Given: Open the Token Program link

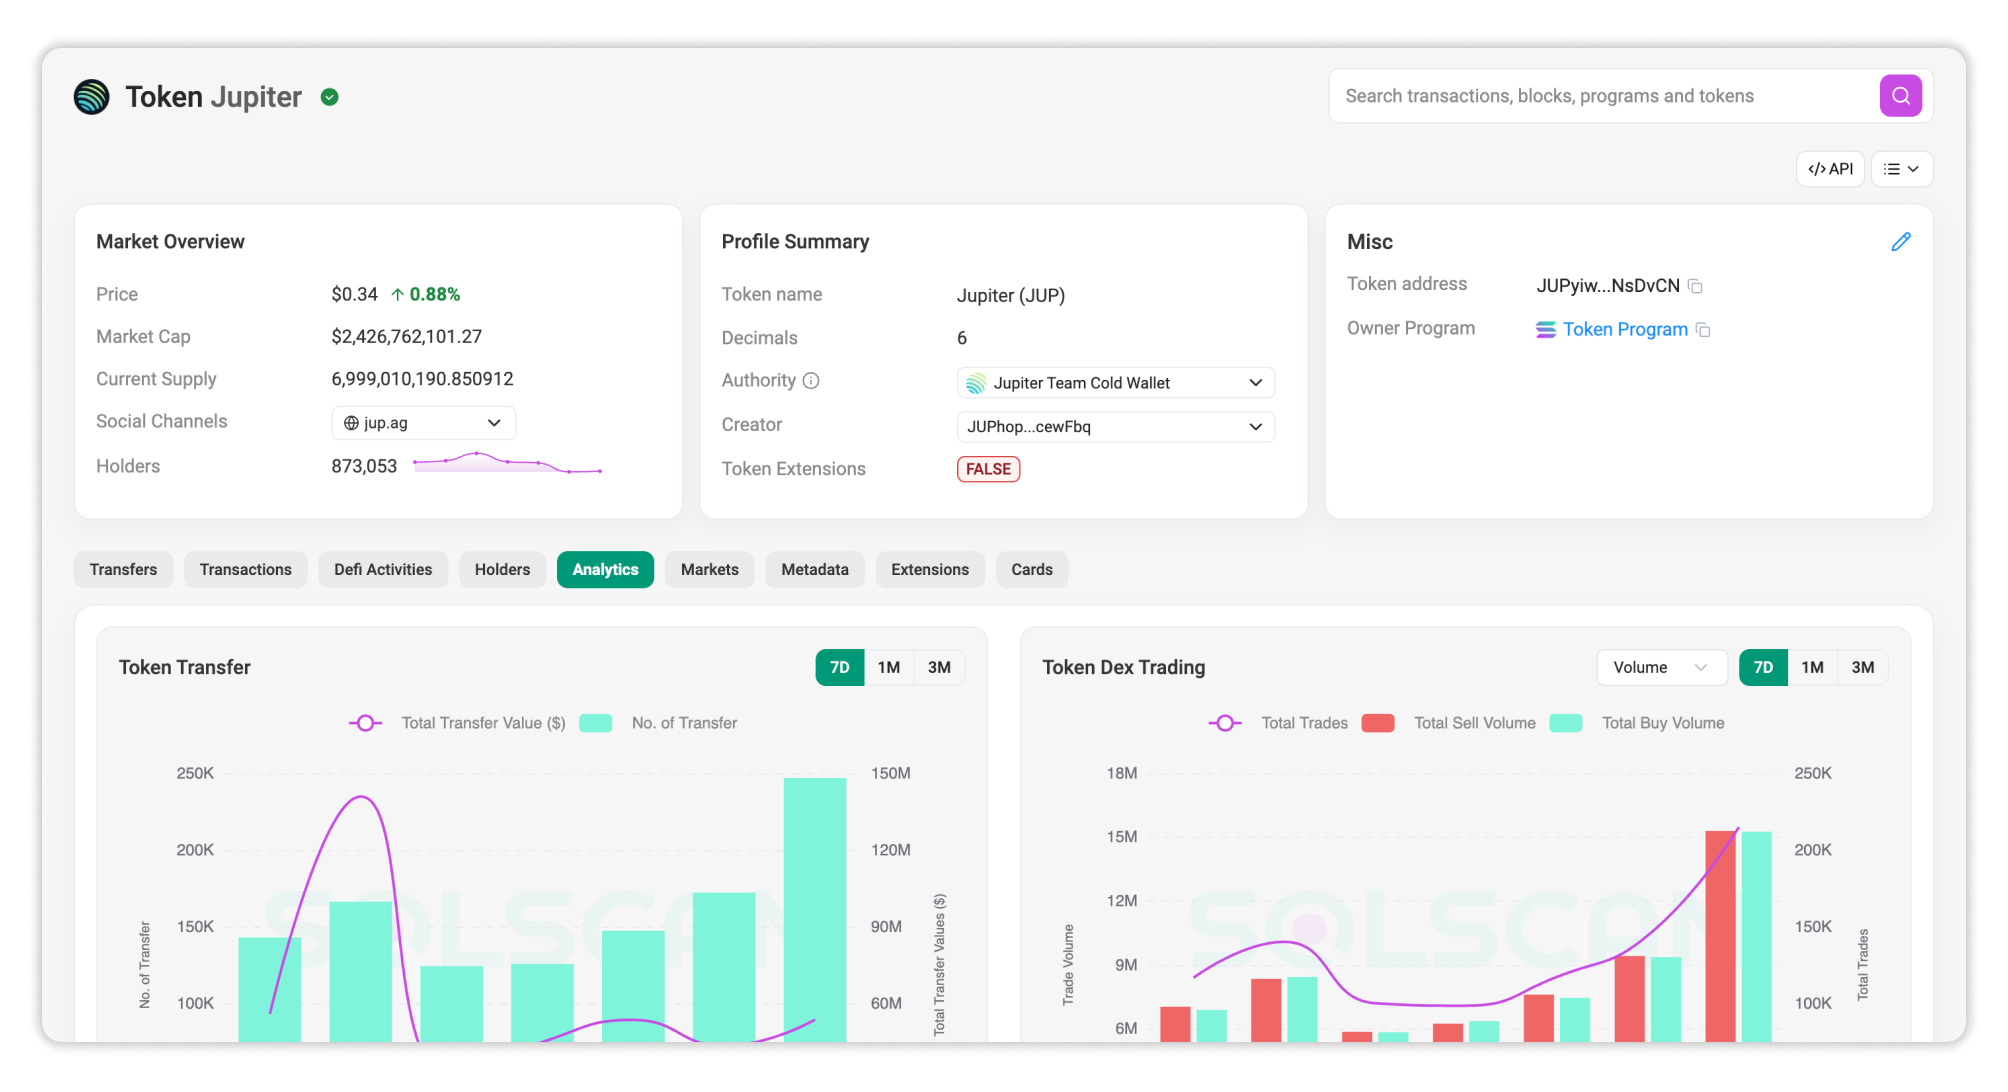Looking at the screenshot, I should [x=1624, y=329].
